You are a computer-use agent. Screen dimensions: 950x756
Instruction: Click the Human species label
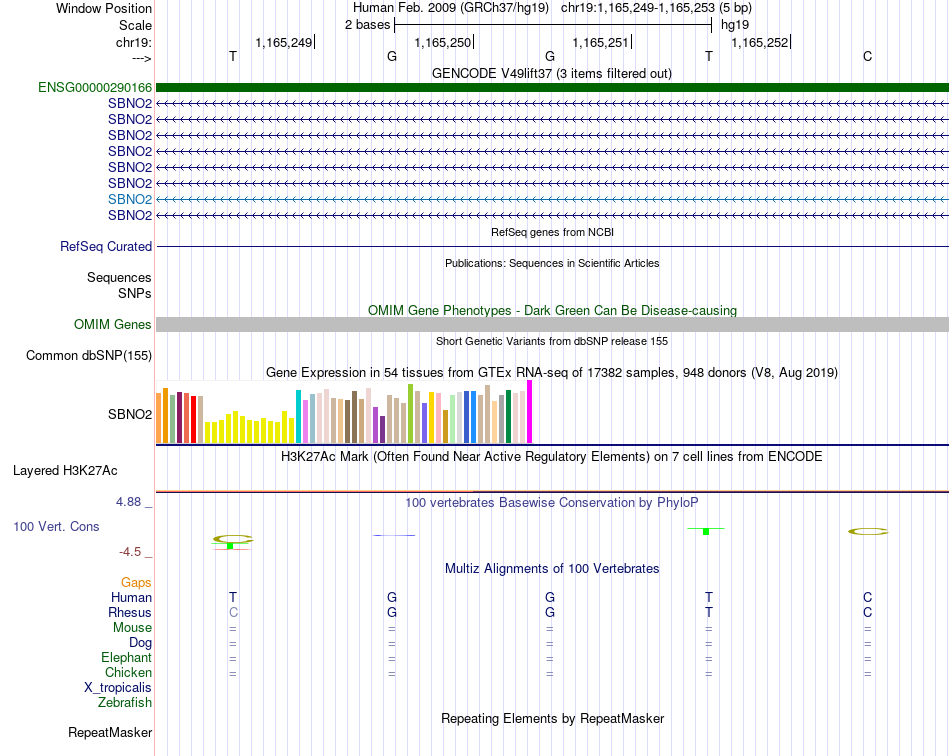coord(131,597)
